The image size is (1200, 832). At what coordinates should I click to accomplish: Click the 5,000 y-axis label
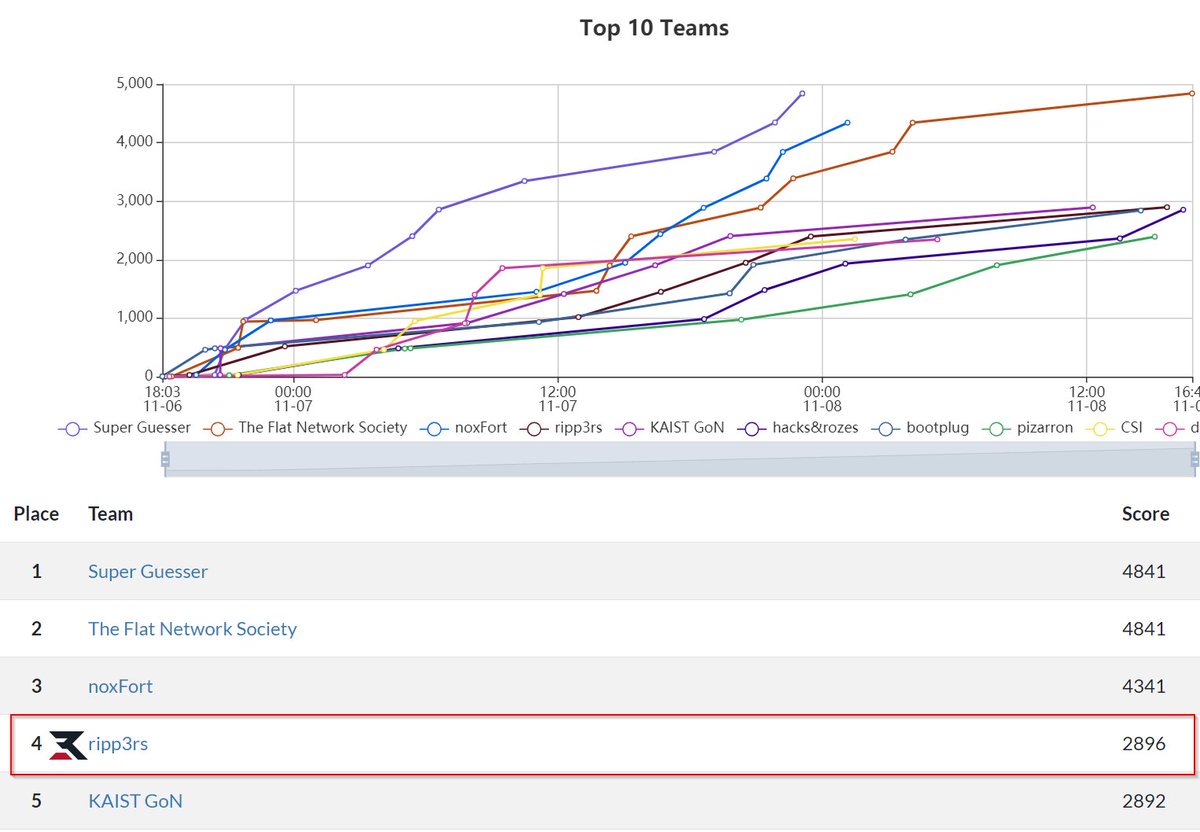pyautogui.click(x=135, y=84)
